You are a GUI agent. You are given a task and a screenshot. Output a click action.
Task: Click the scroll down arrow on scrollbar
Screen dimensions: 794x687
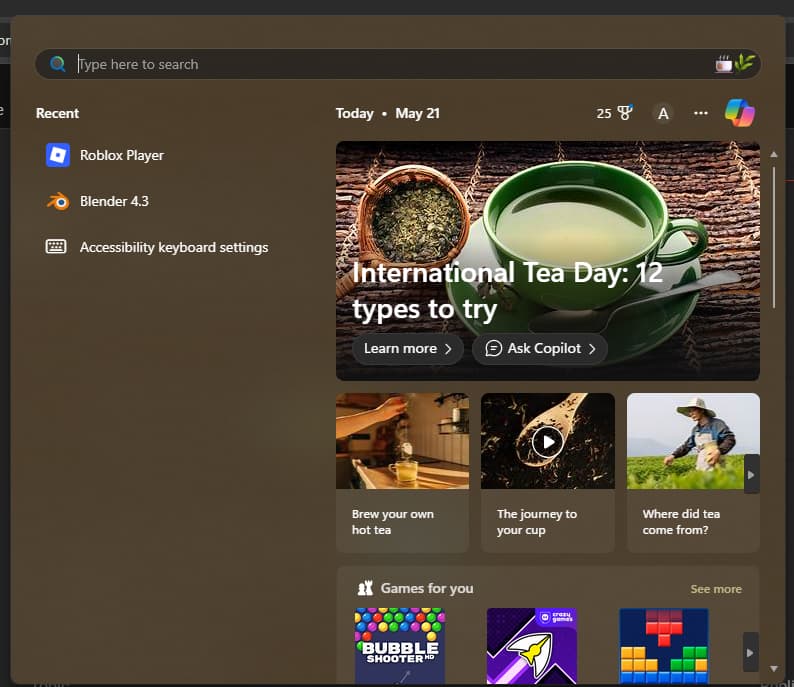point(774,668)
